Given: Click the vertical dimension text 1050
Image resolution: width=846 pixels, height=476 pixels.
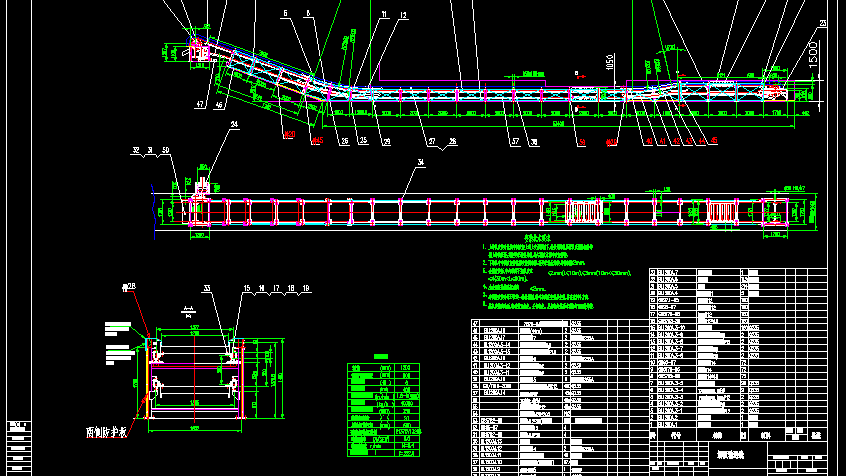Looking at the screenshot, I should coord(610,64).
